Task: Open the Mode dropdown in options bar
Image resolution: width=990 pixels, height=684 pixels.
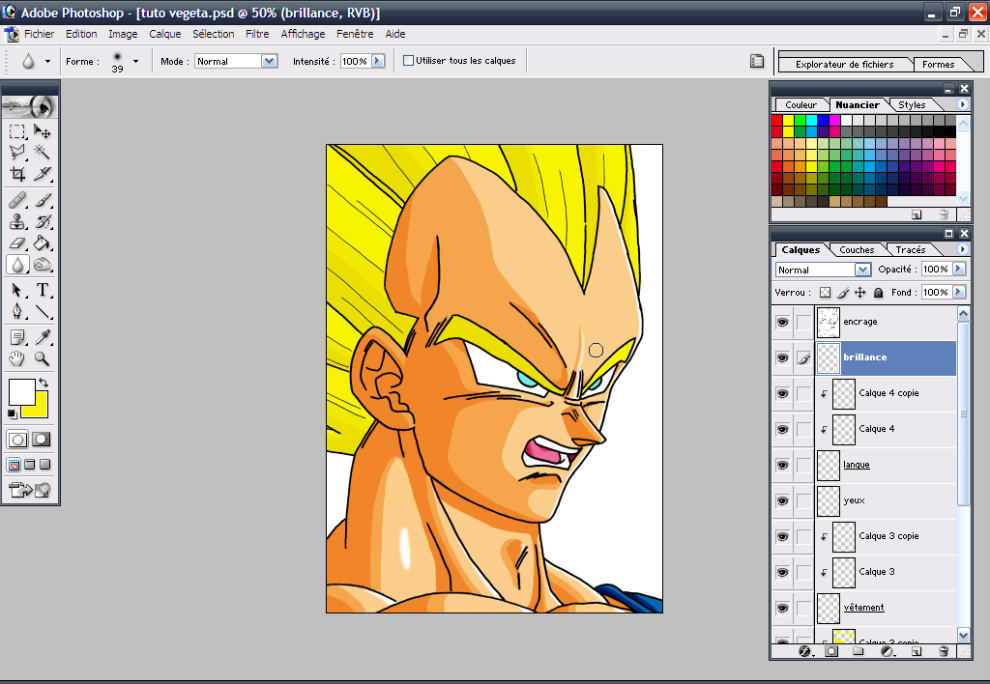Action: tap(270, 61)
